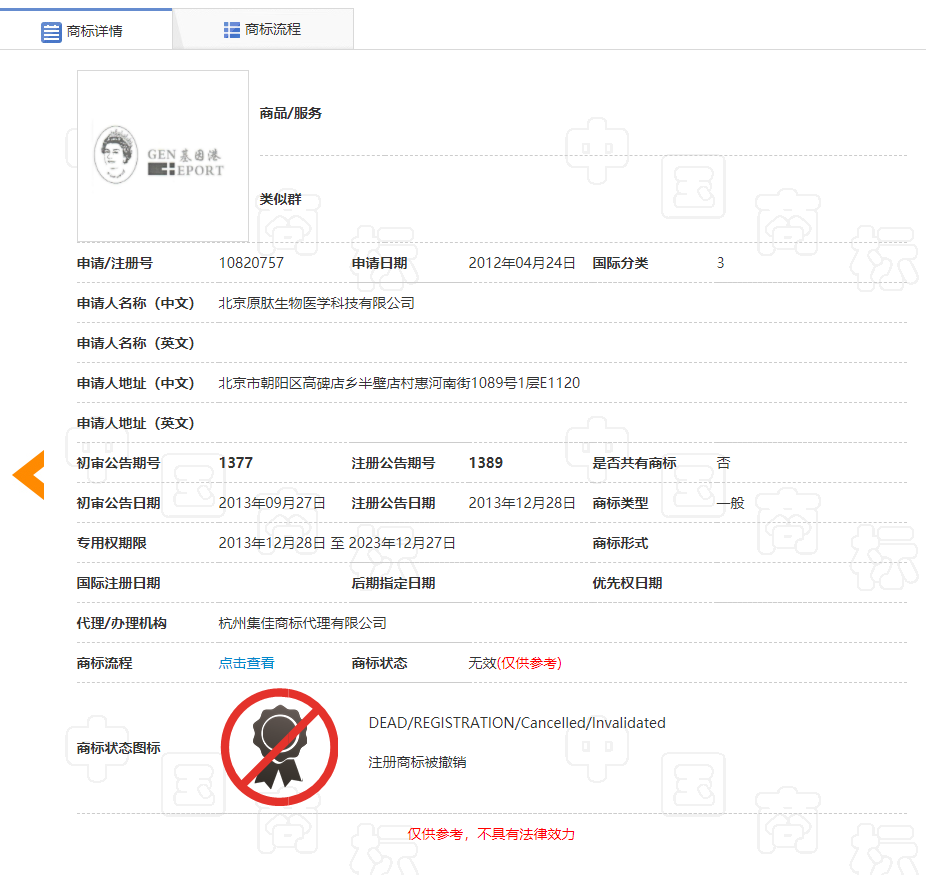Select the 申请人地址（英文） label
The height and width of the screenshot is (875, 926).
pyautogui.click(x=136, y=423)
